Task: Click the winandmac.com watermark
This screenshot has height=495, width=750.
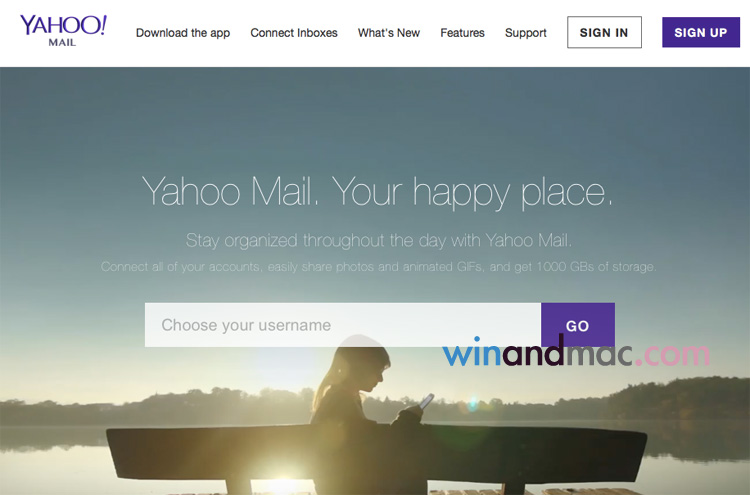Action: (x=576, y=352)
